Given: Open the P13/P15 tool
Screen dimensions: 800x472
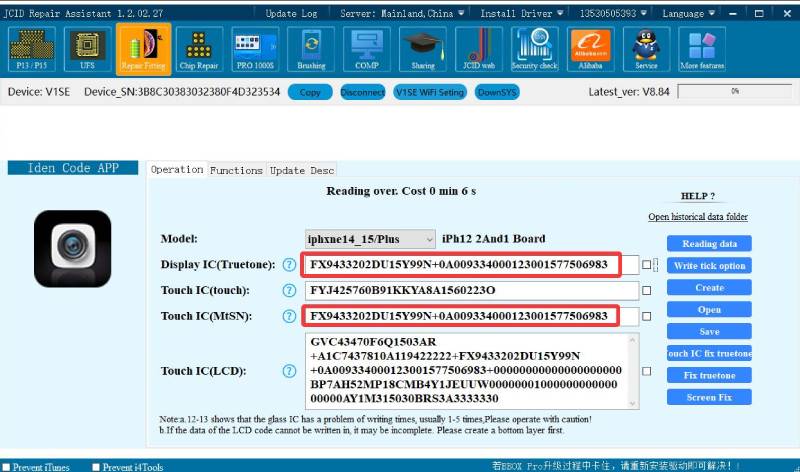Looking at the screenshot, I should point(32,49).
